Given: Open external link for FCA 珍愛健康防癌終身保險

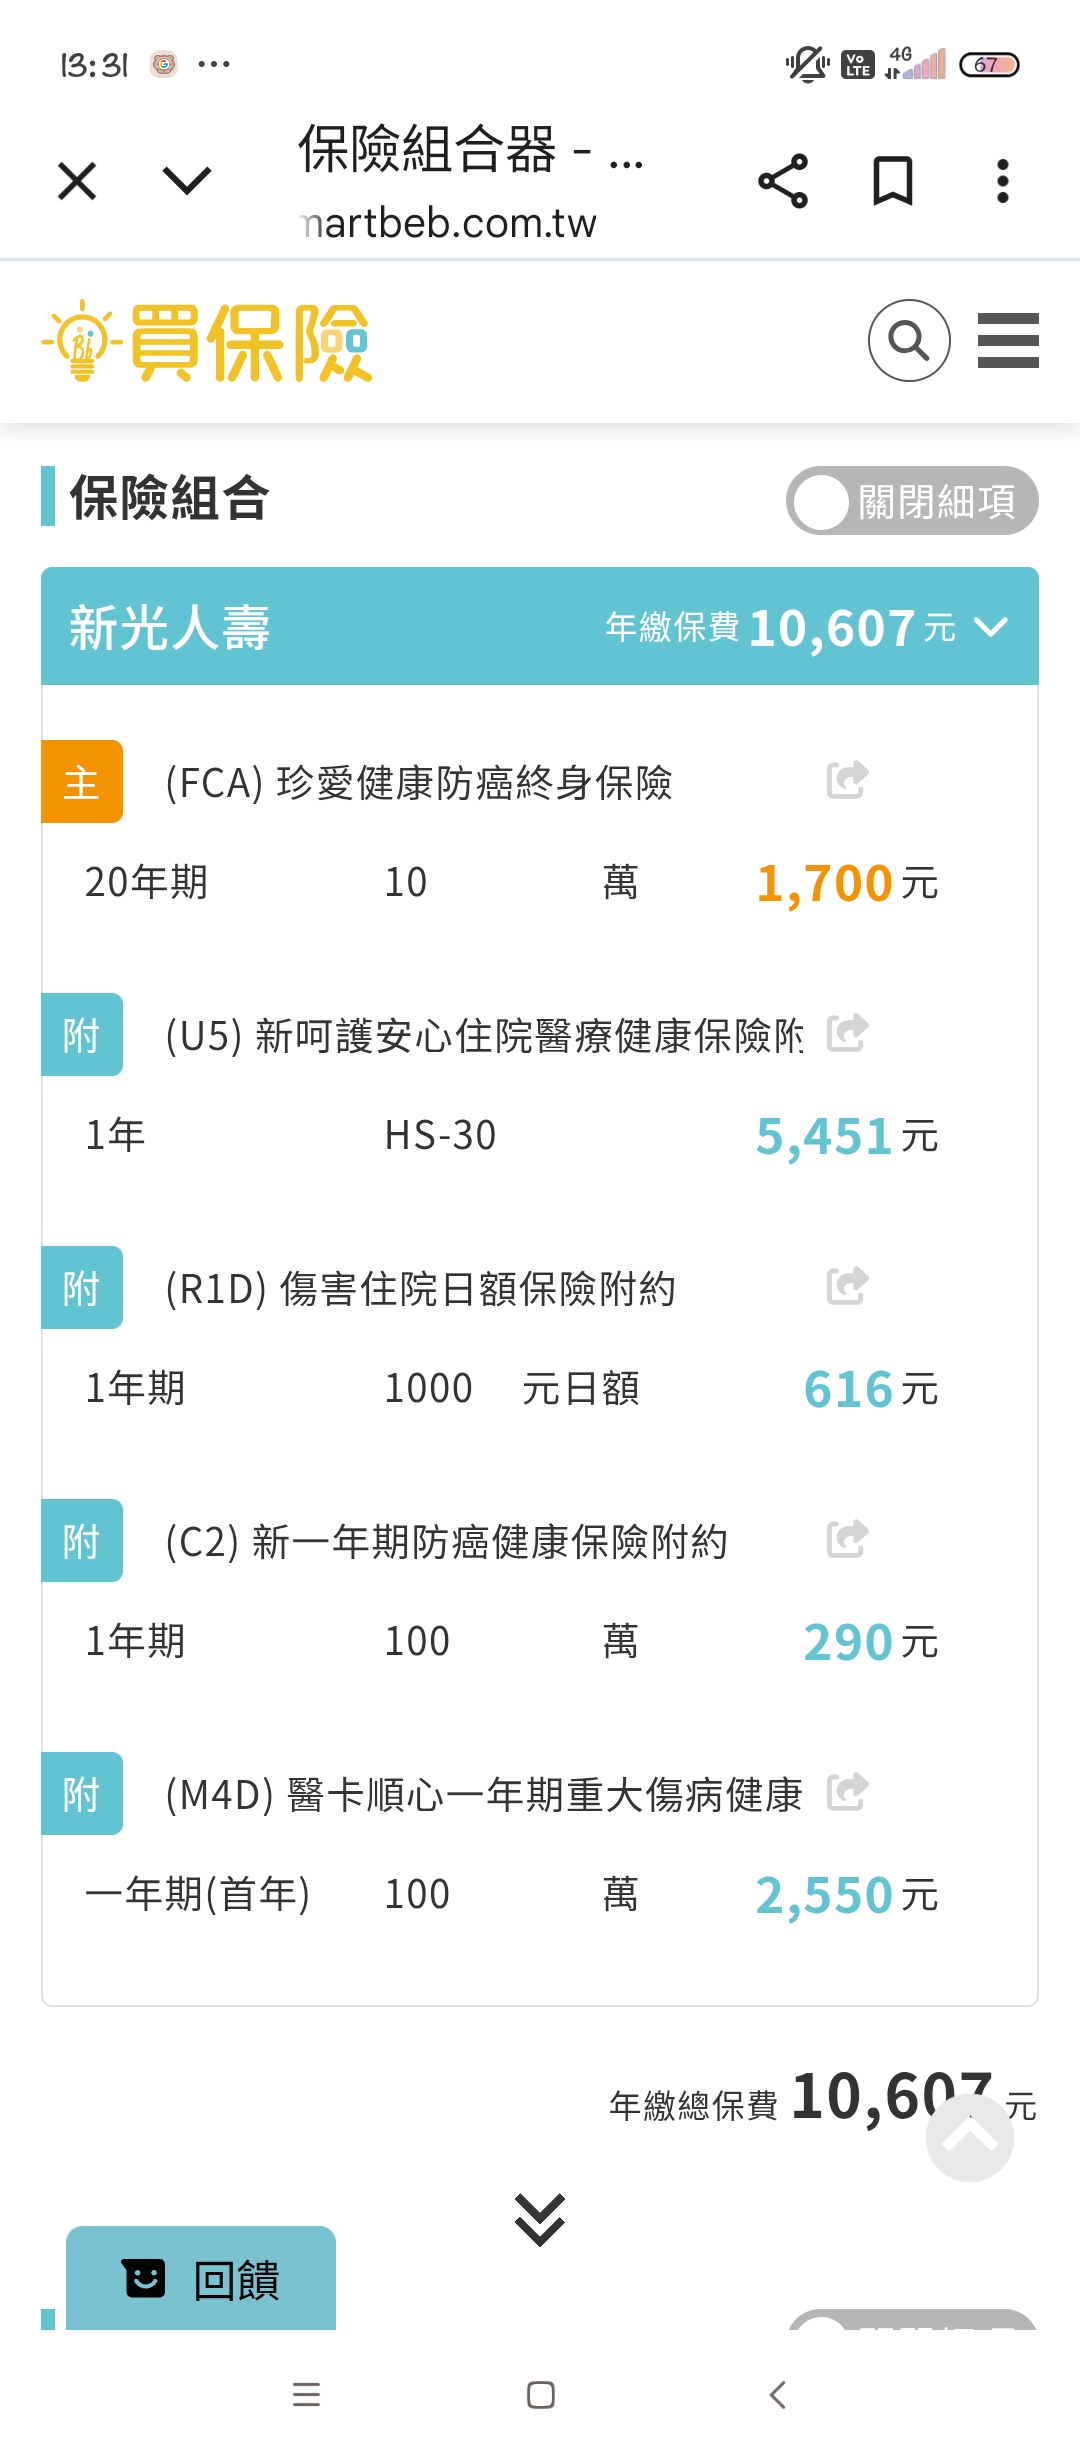Looking at the screenshot, I should [847, 780].
